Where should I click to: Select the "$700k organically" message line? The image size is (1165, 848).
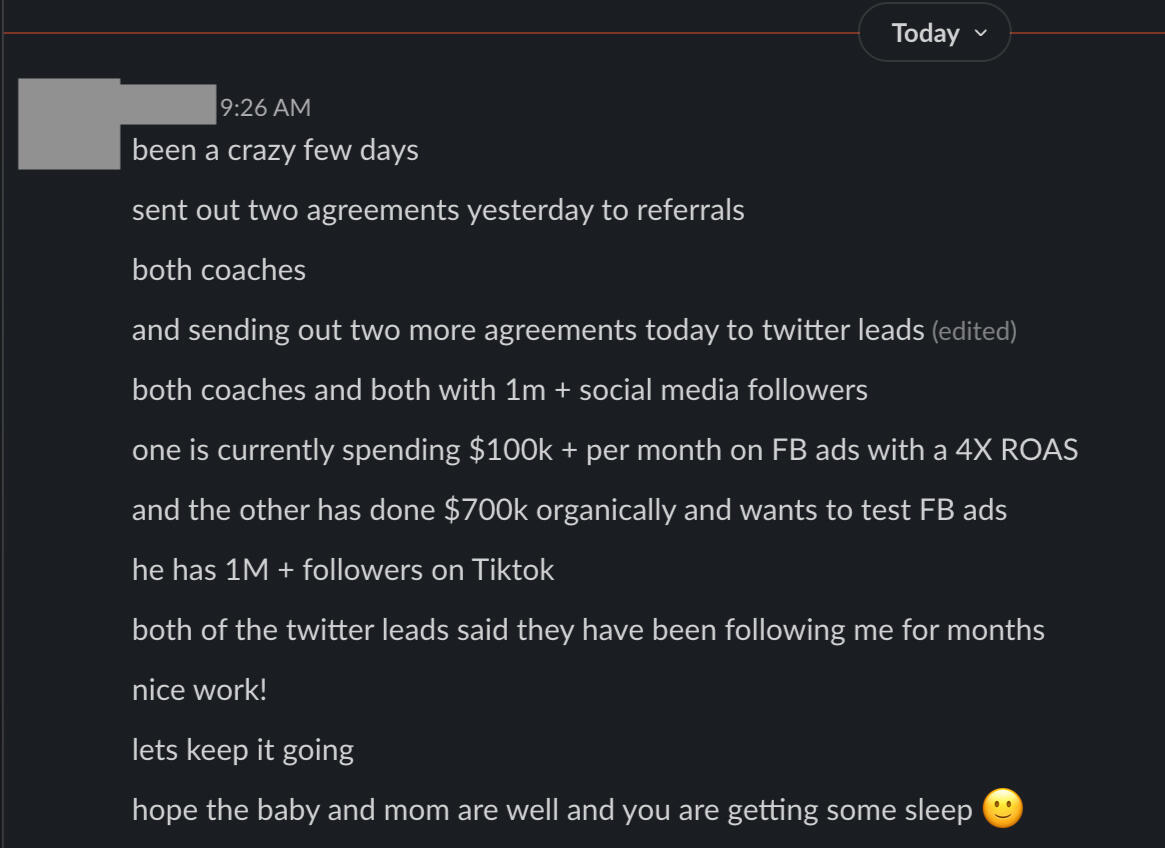(x=569, y=510)
